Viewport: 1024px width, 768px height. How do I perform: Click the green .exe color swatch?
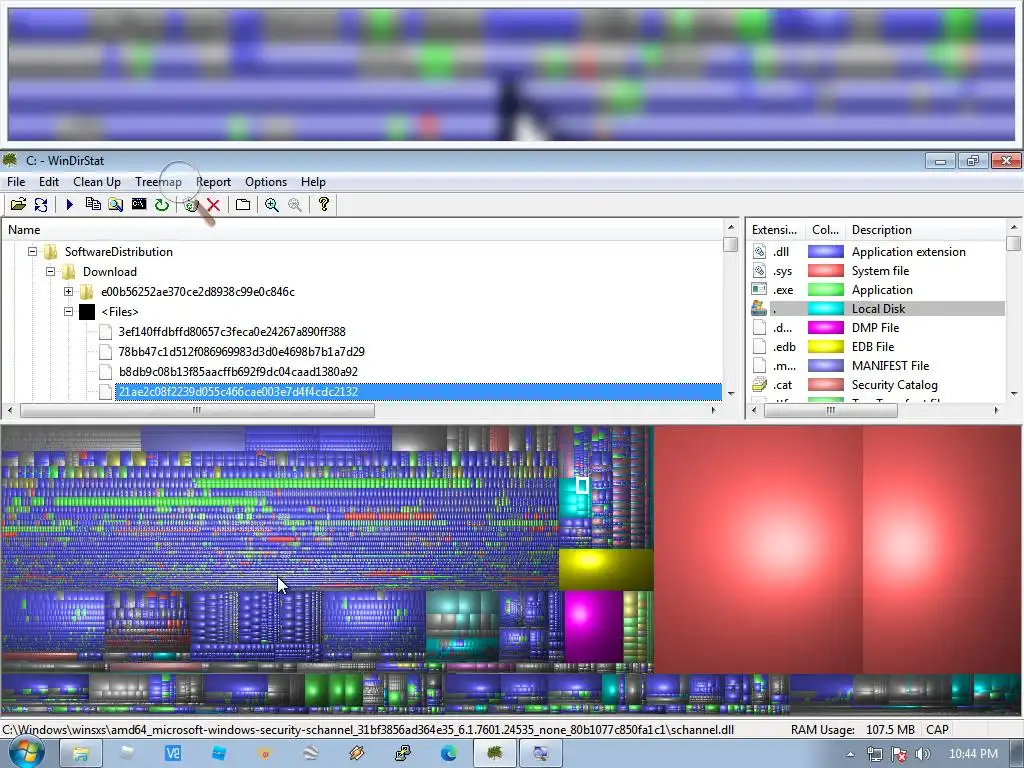825,289
